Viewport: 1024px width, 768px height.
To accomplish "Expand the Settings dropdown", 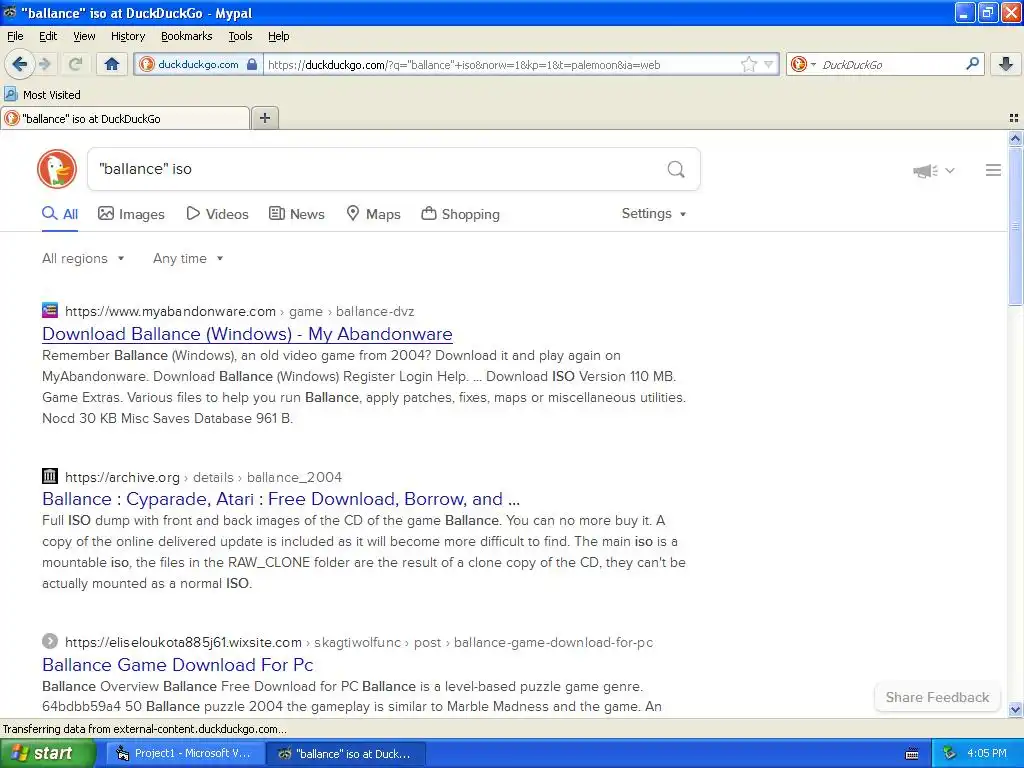I will coord(654,214).
